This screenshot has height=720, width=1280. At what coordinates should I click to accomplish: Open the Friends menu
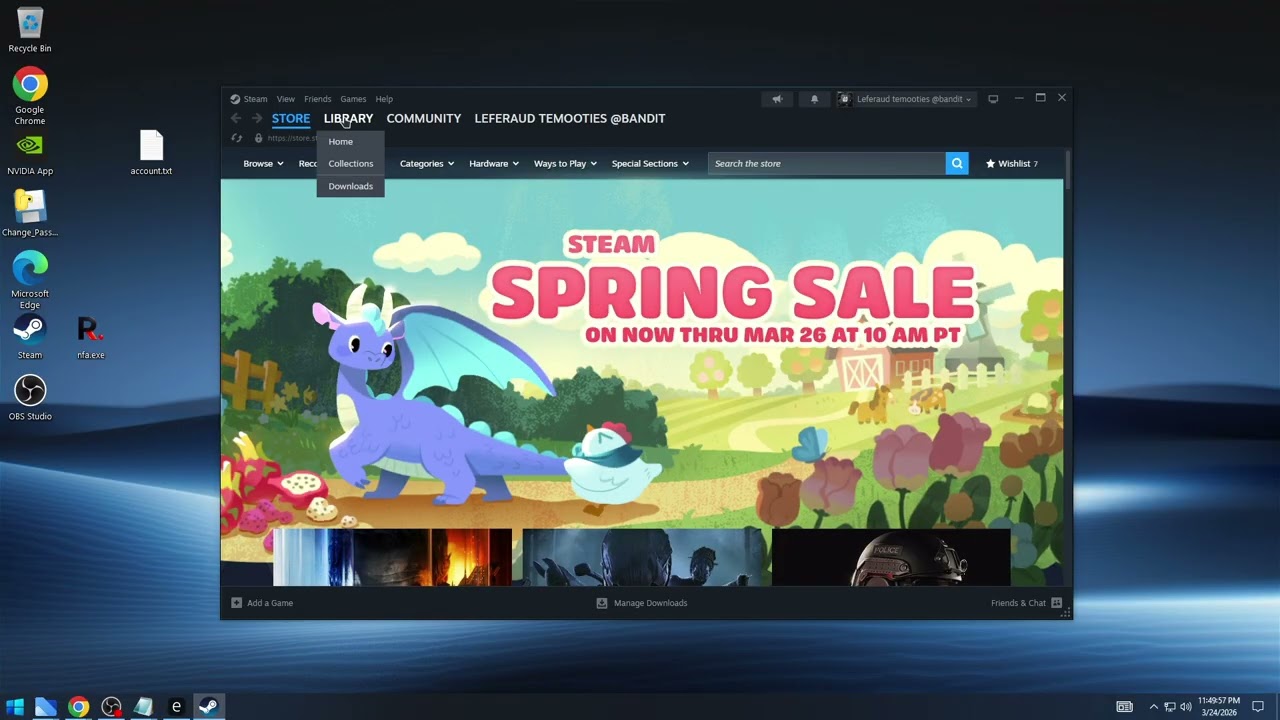click(x=318, y=99)
